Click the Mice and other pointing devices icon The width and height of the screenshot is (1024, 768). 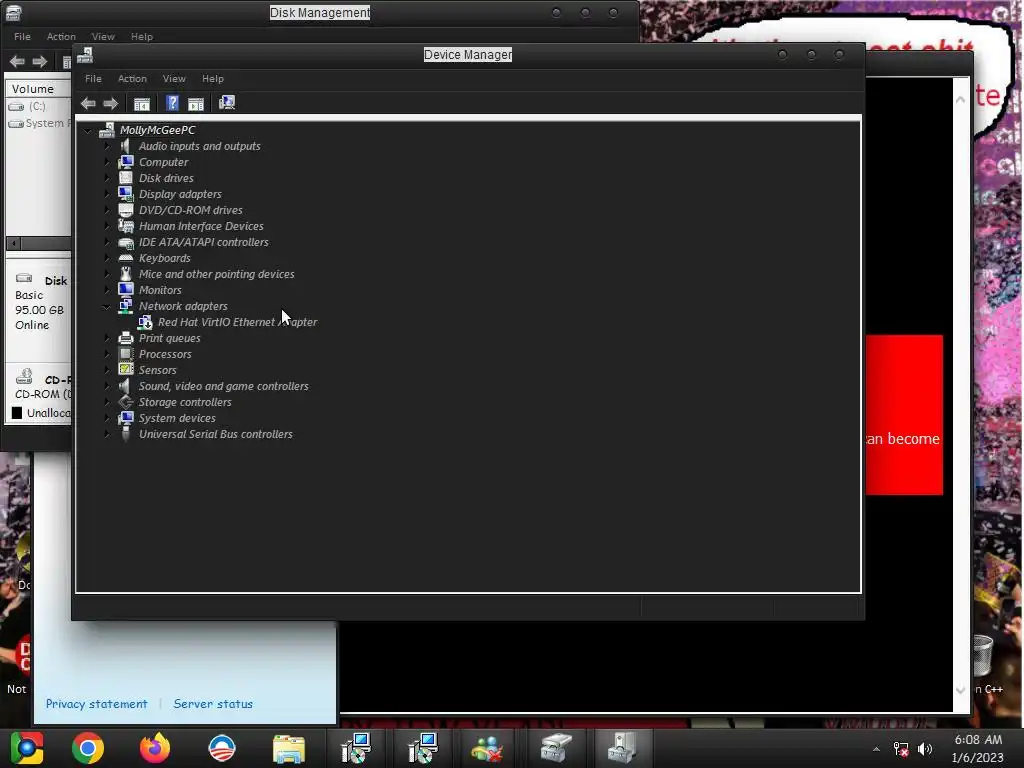point(125,274)
